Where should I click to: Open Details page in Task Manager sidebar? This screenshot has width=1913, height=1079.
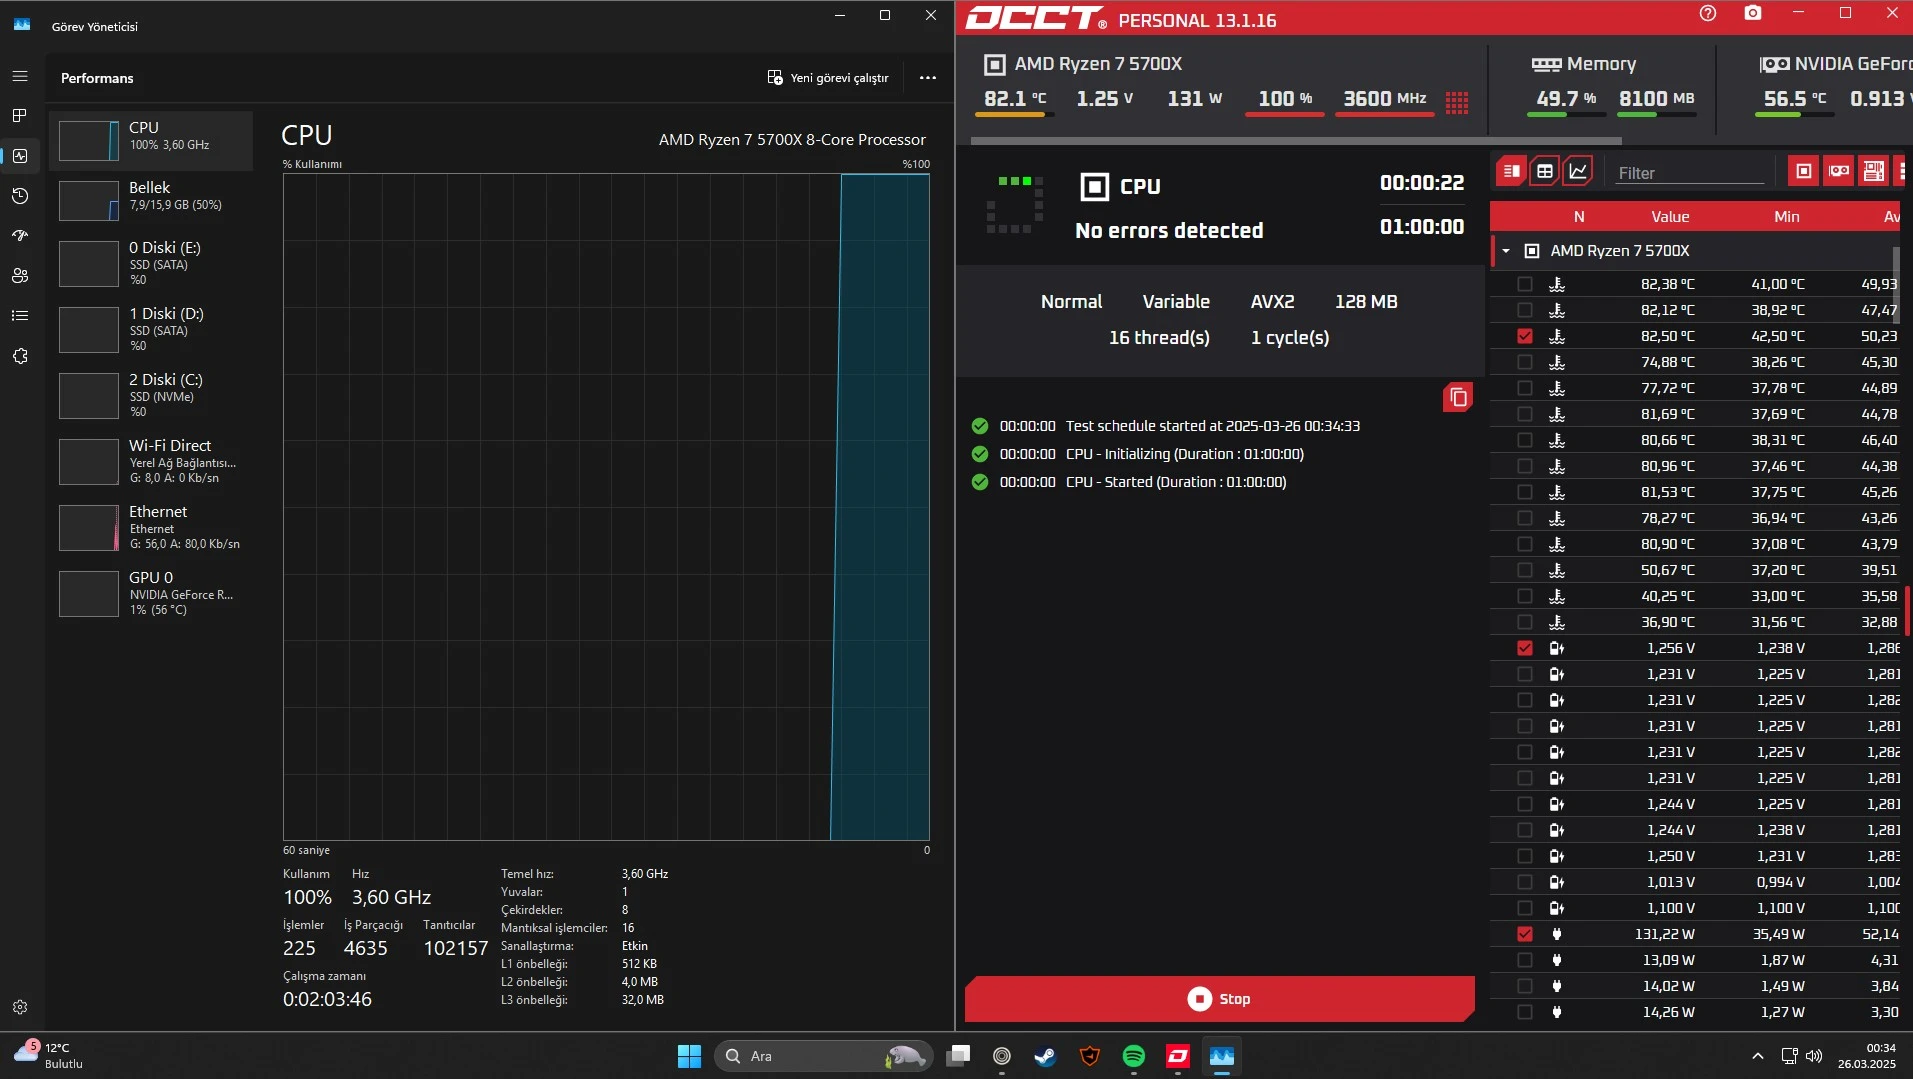(x=20, y=316)
